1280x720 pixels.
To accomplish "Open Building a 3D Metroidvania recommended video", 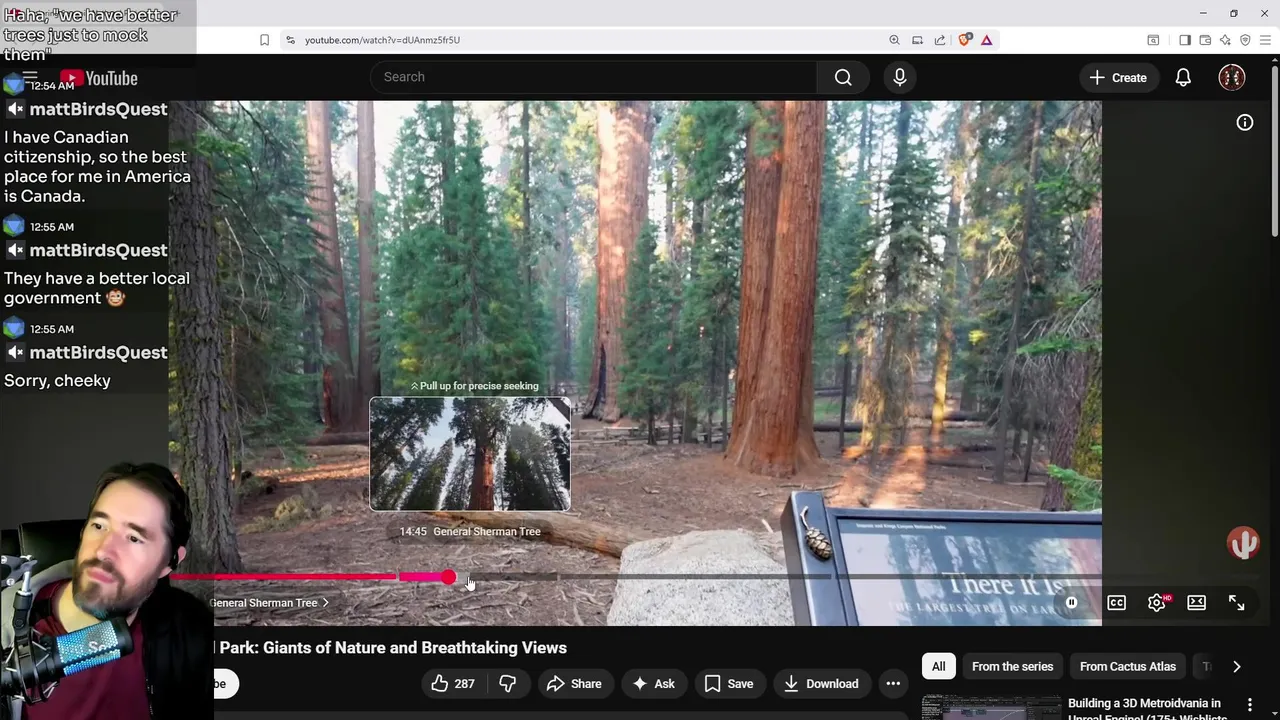I will pos(1147,709).
